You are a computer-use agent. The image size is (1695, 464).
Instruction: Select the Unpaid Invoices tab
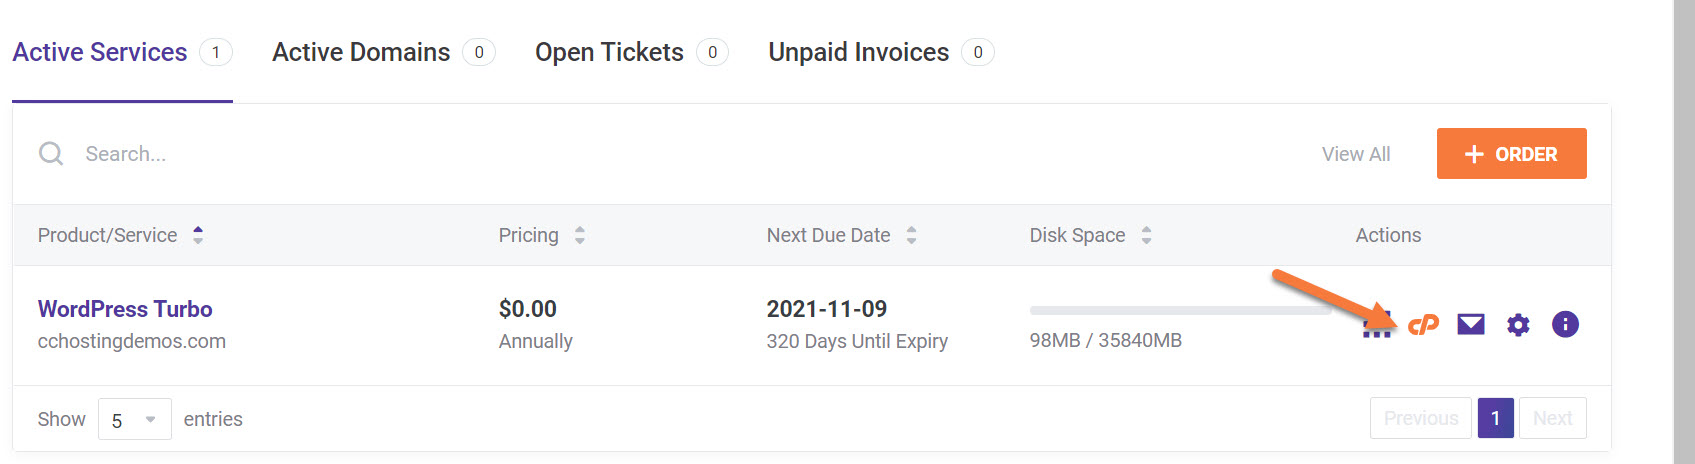tap(858, 52)
